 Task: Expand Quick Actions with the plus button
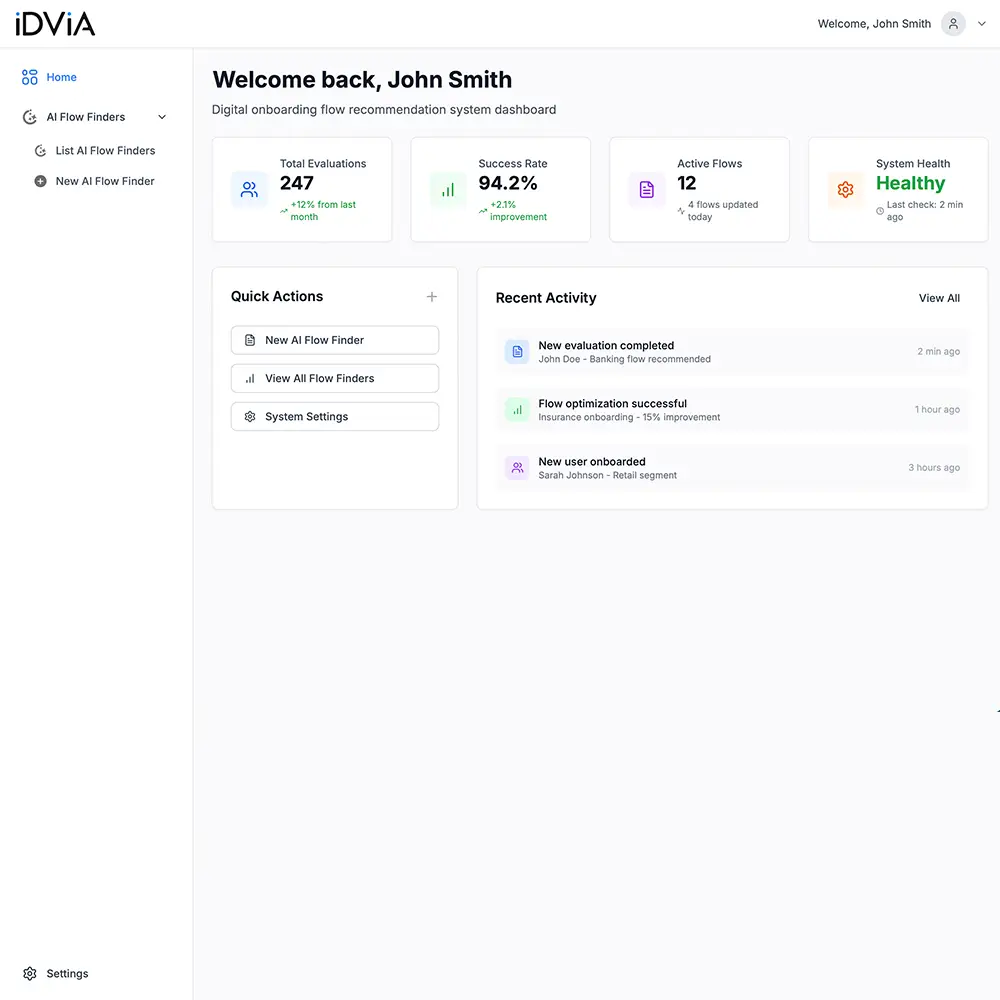pos(431,296)
